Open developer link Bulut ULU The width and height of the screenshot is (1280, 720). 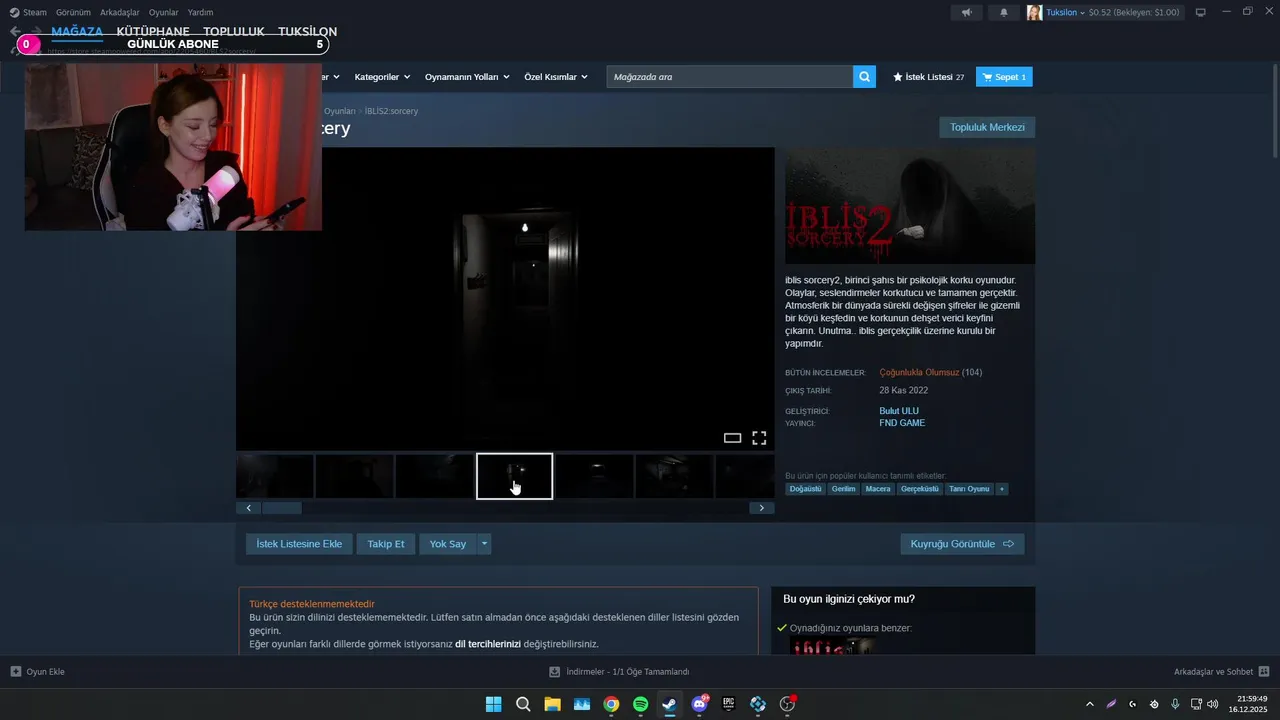pos(899,411)
